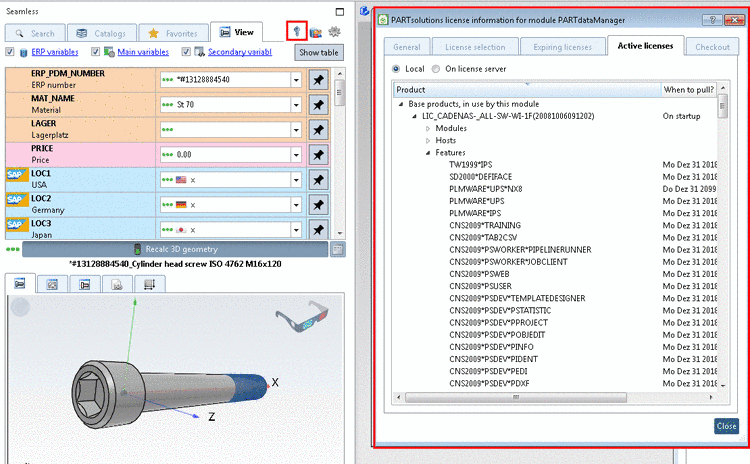The height and width of the screenshot is (464, 750).
Task: Click the Product column header
Action: 527,89
